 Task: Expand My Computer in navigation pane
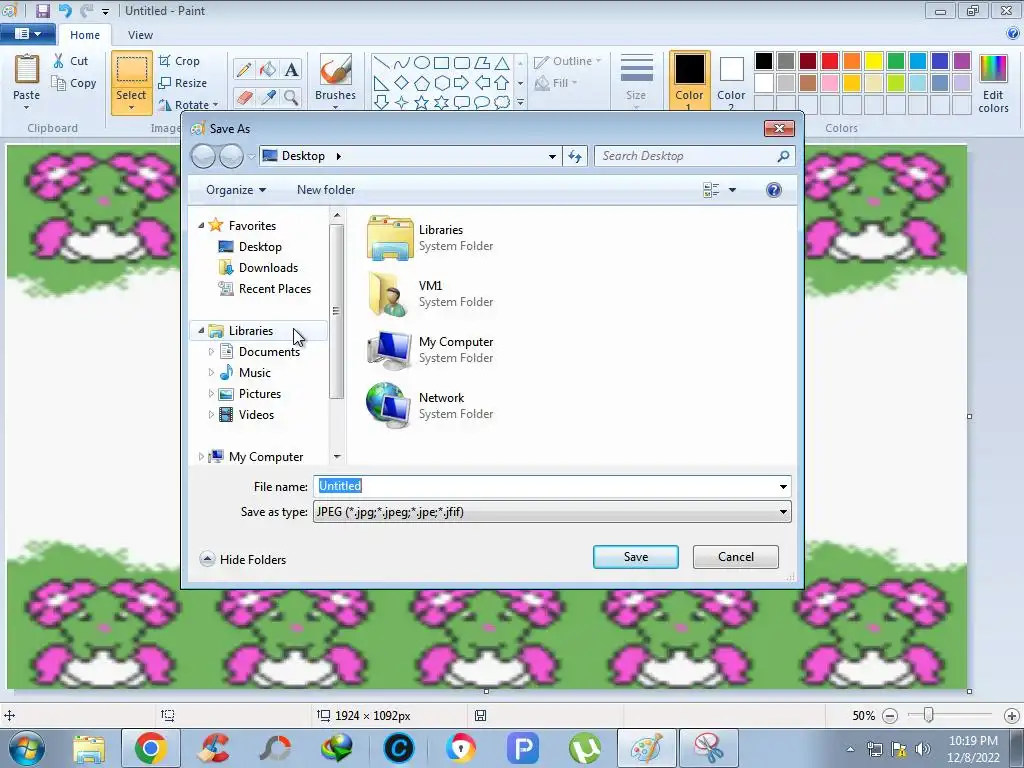point(201,457)
